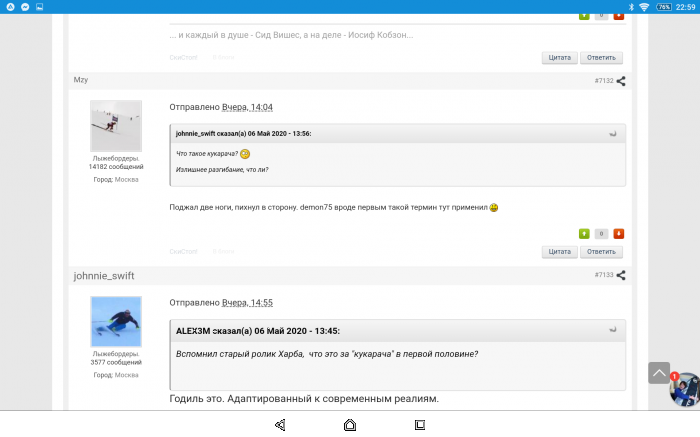Open the Mzy user profile name
Viewport: 700px width, 437px height.
coord(81,80)
